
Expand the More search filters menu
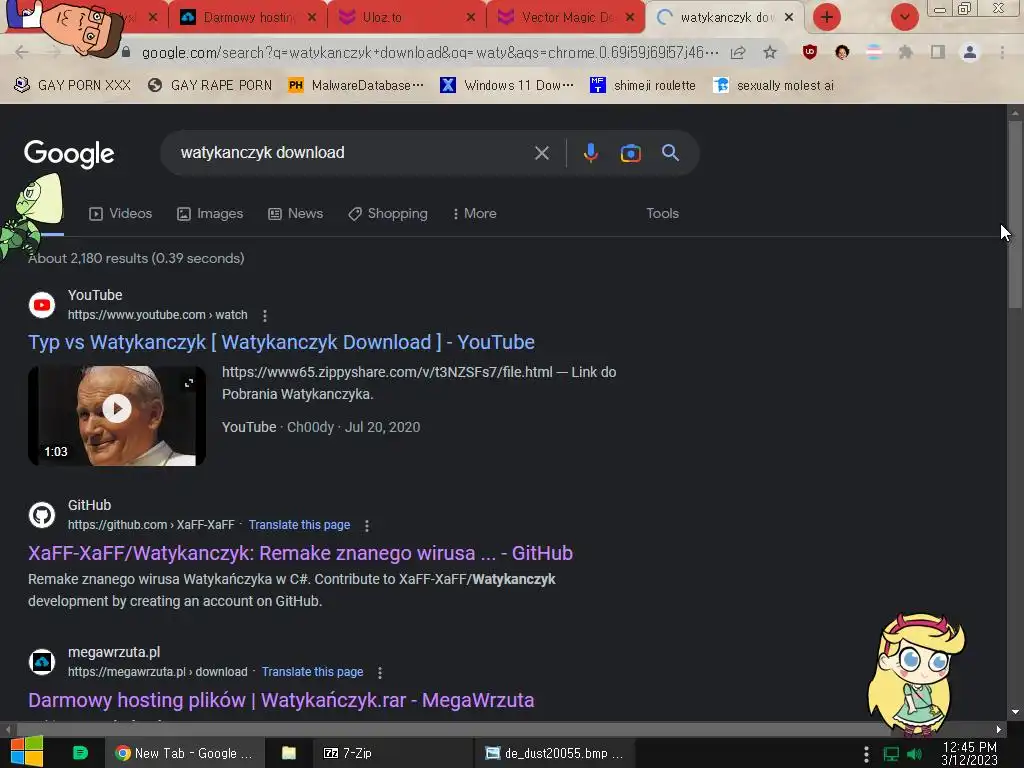[x=475, y=214]
